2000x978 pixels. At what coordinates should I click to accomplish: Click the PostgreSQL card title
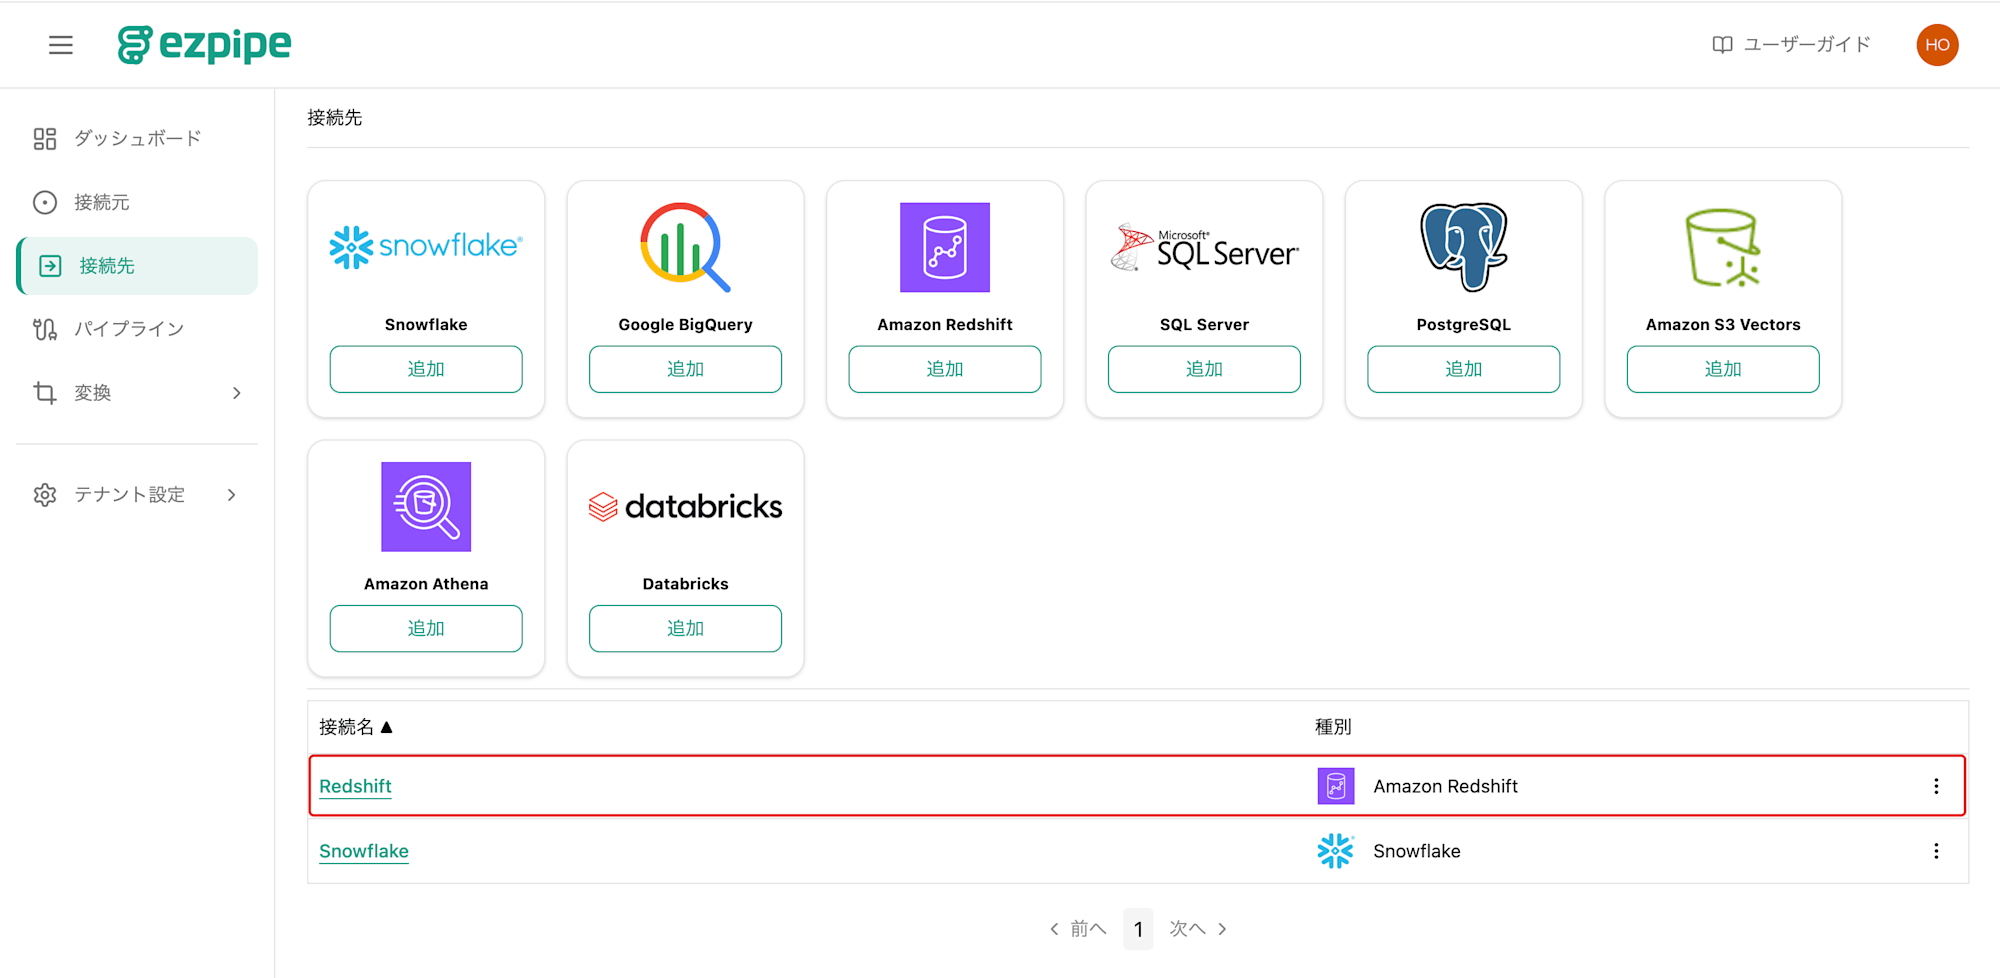click(1464, 325)
